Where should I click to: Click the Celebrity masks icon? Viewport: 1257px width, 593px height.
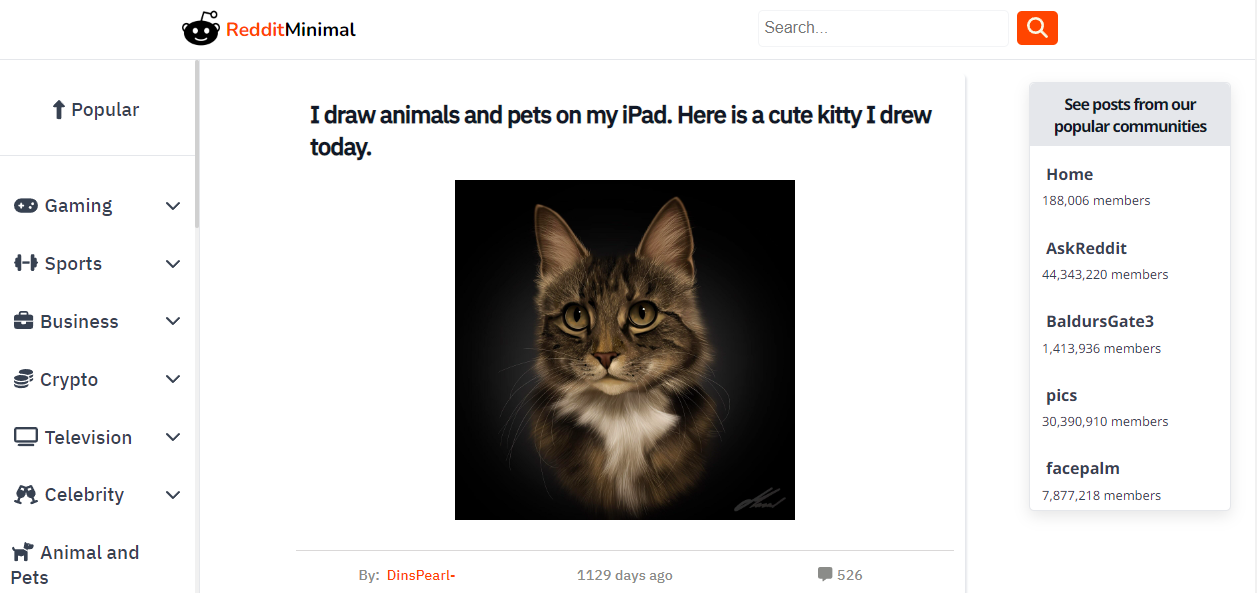(x=27, y=495)
